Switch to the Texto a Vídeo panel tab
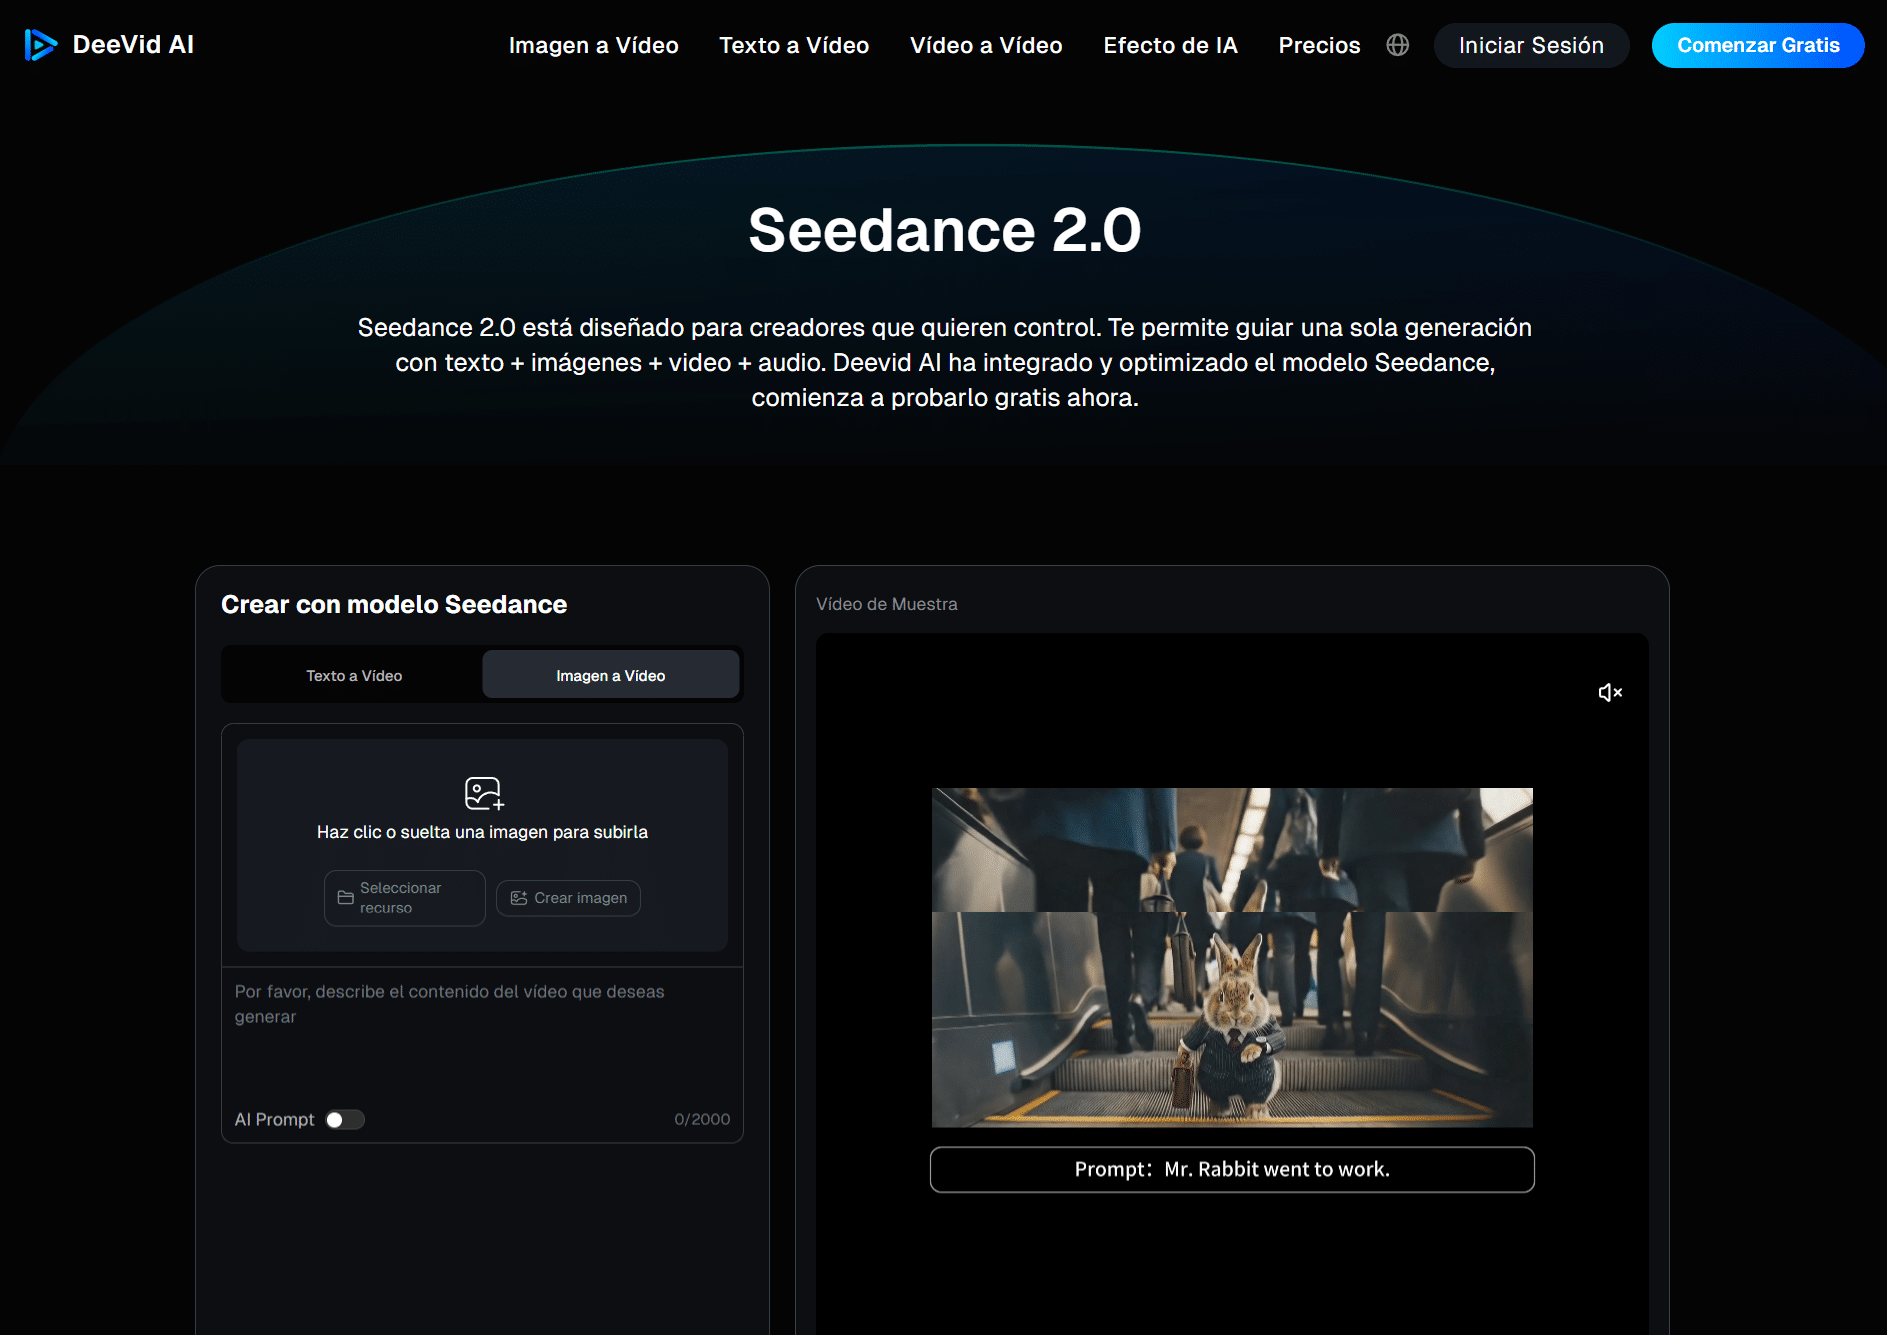The image size is (1887, 1335). [353, 674]
